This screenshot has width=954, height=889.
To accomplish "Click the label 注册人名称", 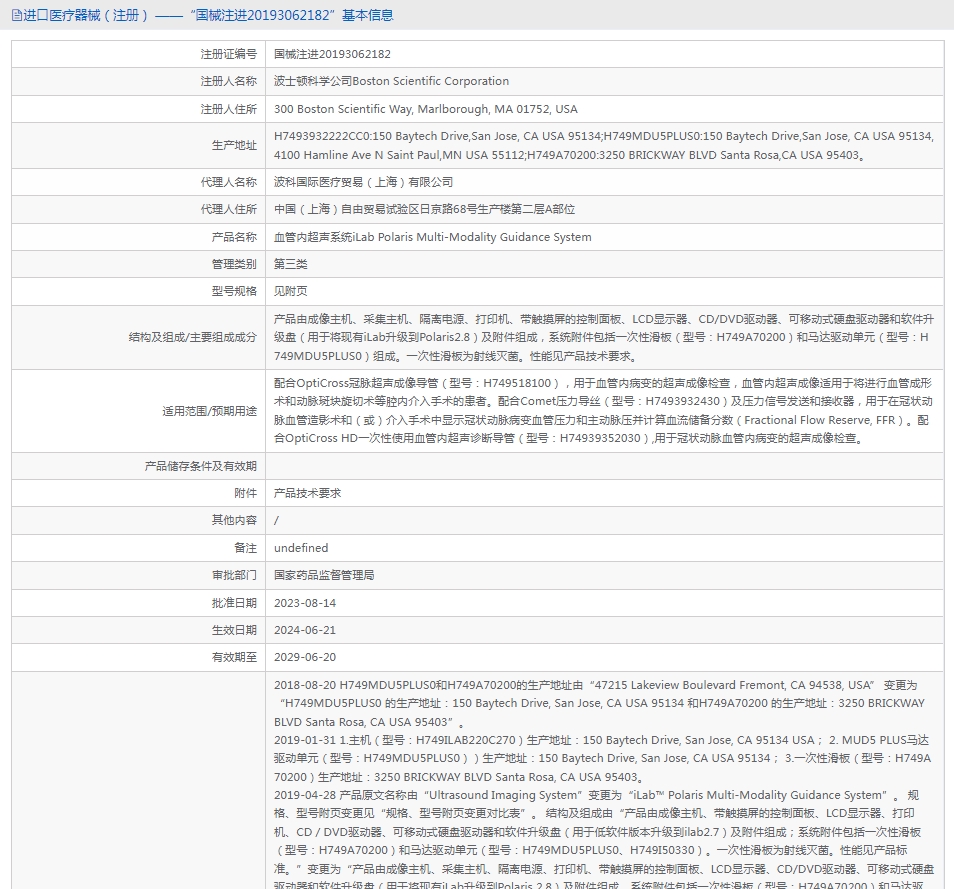I will tap(229, 82).
